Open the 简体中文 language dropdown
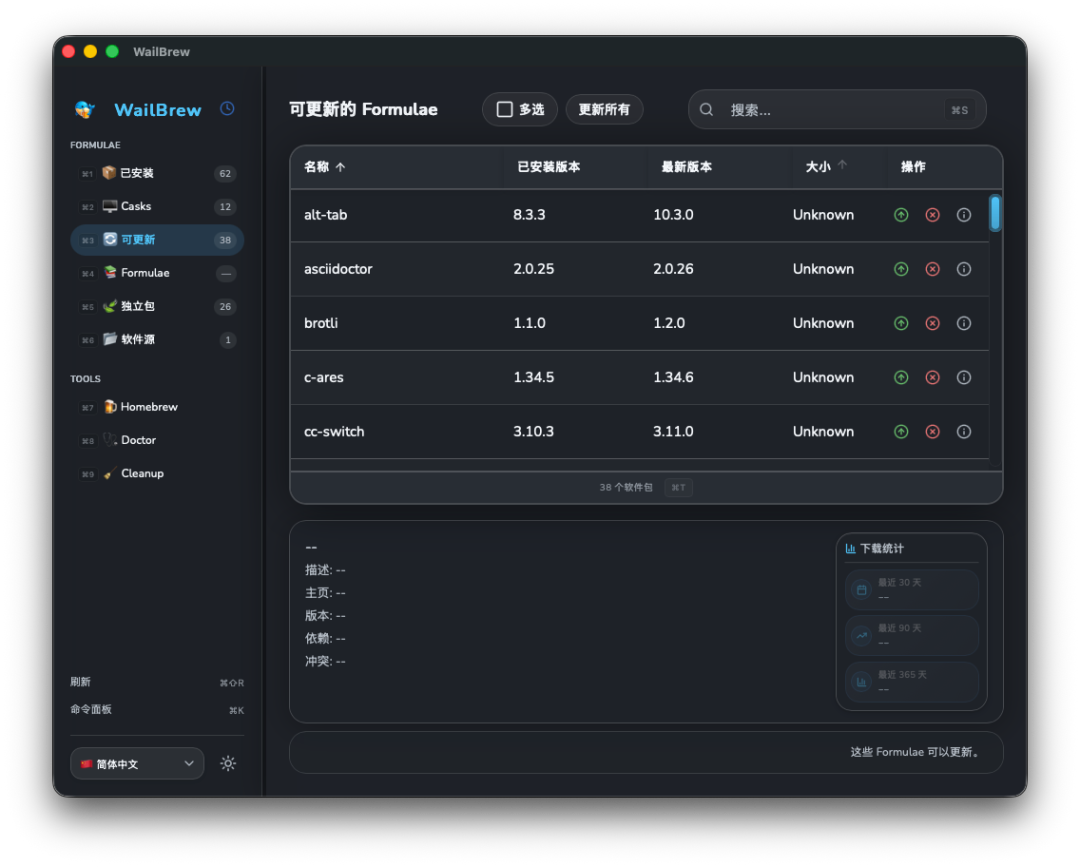This screenshot has height=867, width=1080. (x=137, y=763)
